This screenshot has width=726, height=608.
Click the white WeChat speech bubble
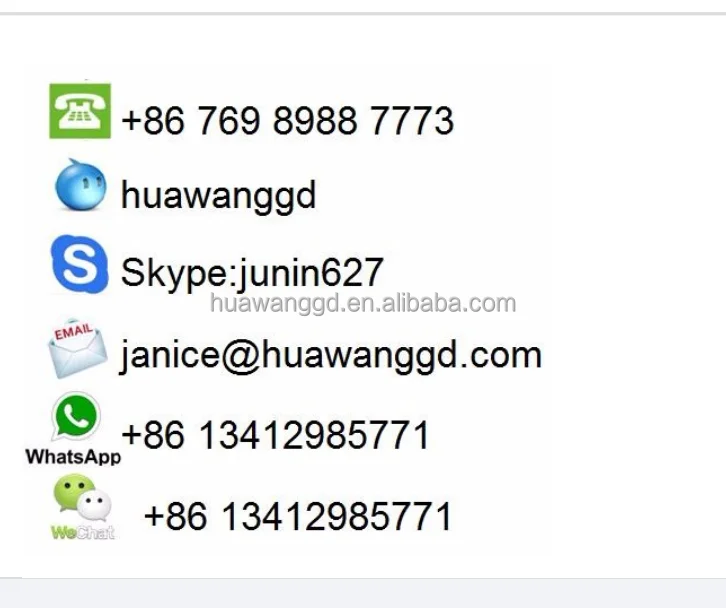pos(94,506)
